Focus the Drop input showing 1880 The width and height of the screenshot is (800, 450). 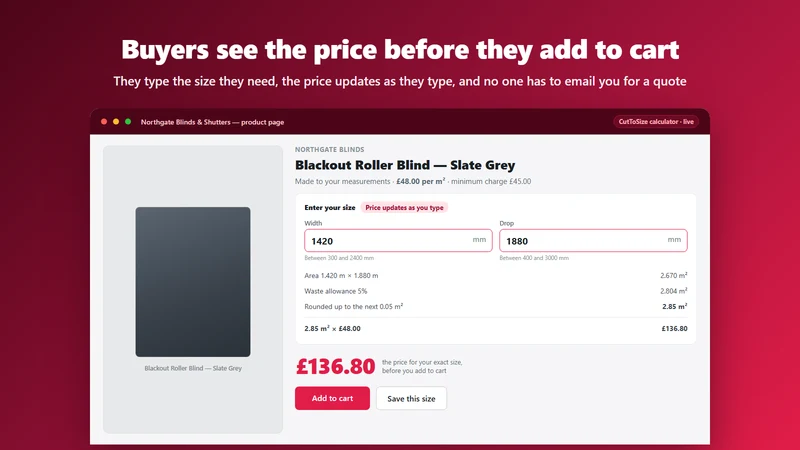pos(593,240)
